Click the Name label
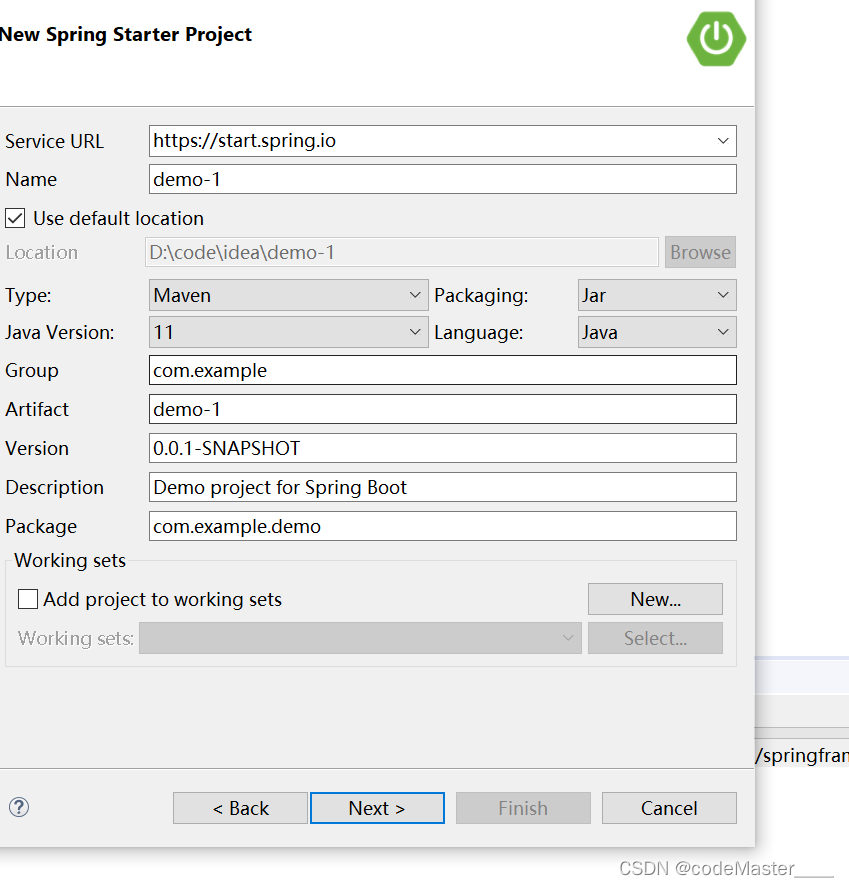The image size is (849, 887). [x=31, y=179]
